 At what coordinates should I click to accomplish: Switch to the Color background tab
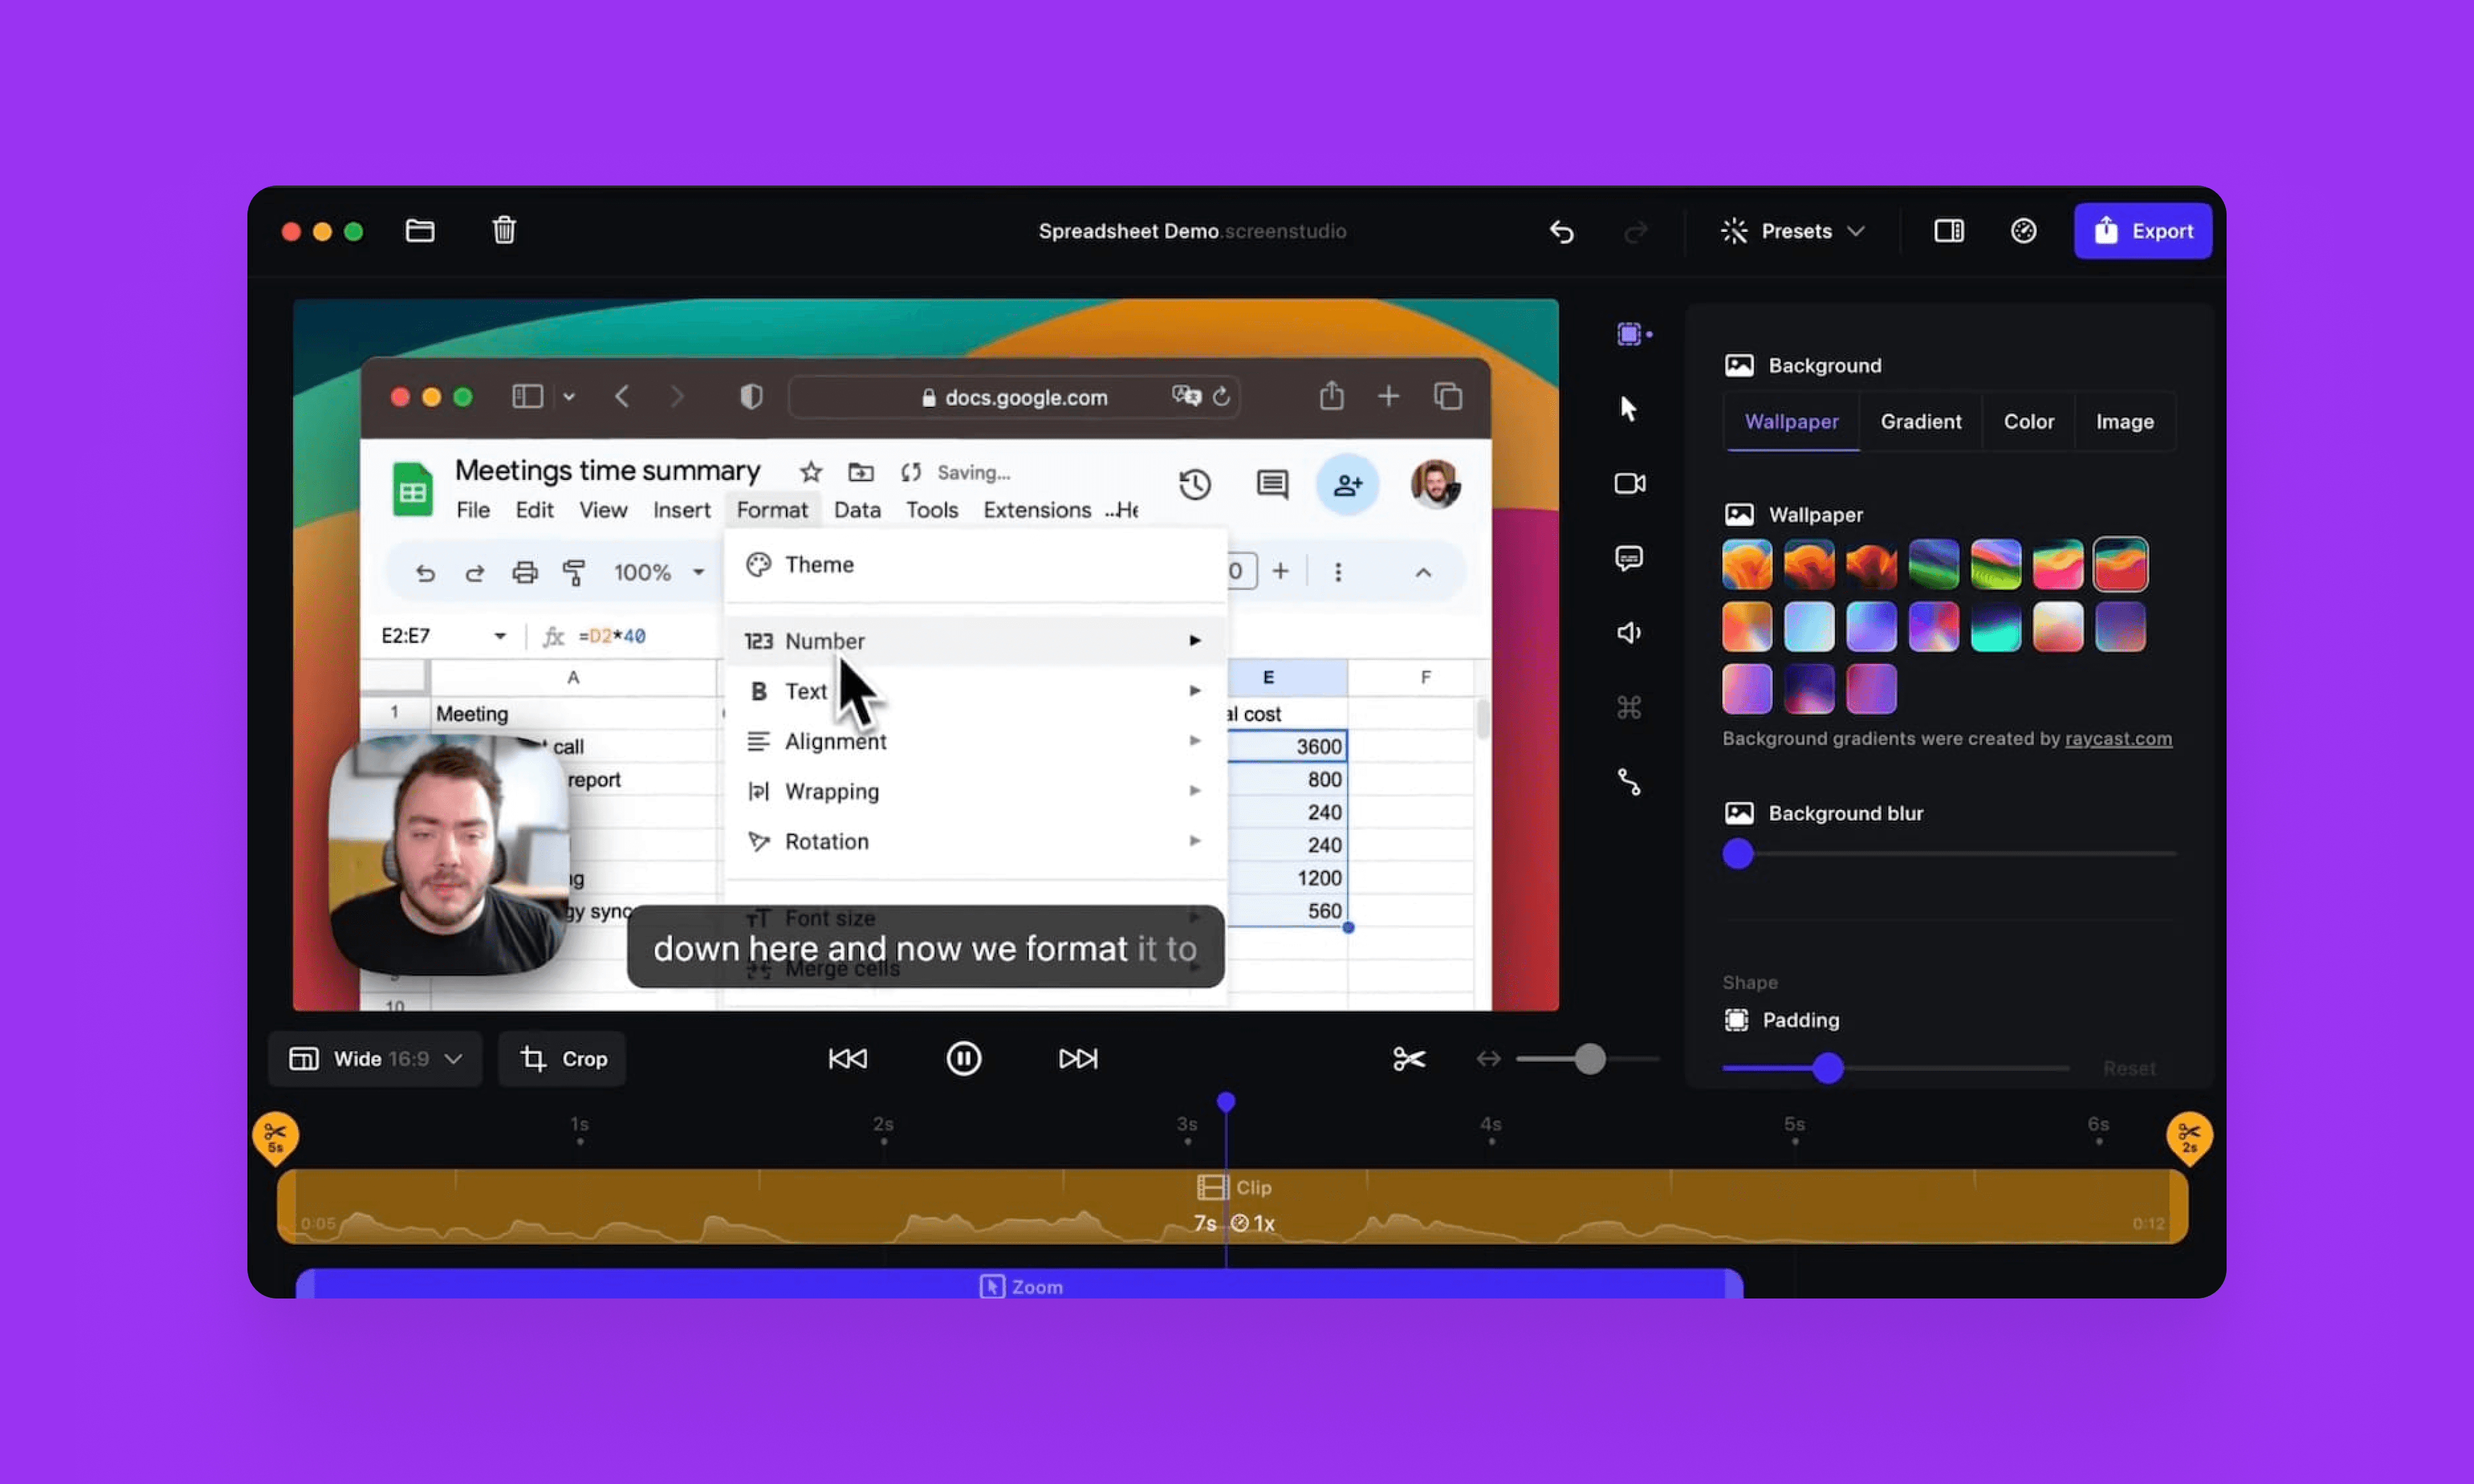click(2028, 421)
